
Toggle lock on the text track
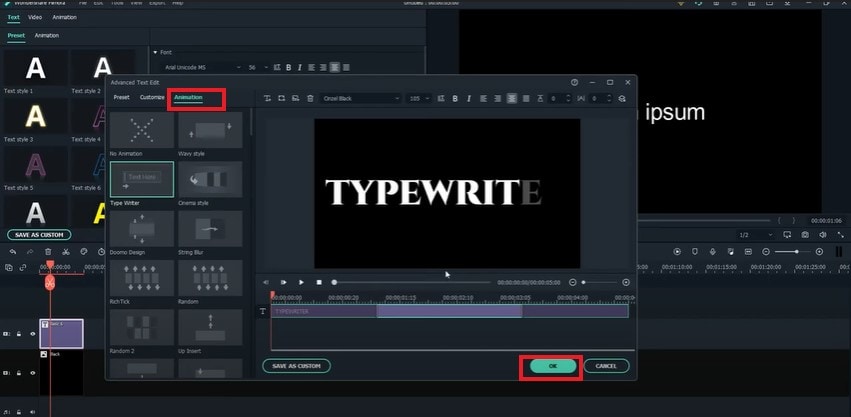(x=19, y=333)
